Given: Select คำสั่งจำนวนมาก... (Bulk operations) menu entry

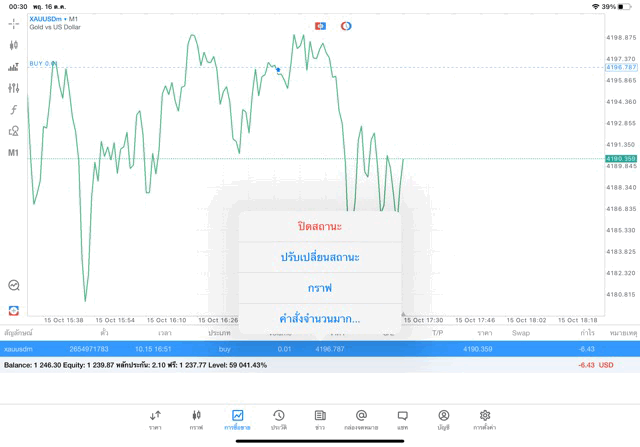Looking at the screenshot, I should 320,319.
